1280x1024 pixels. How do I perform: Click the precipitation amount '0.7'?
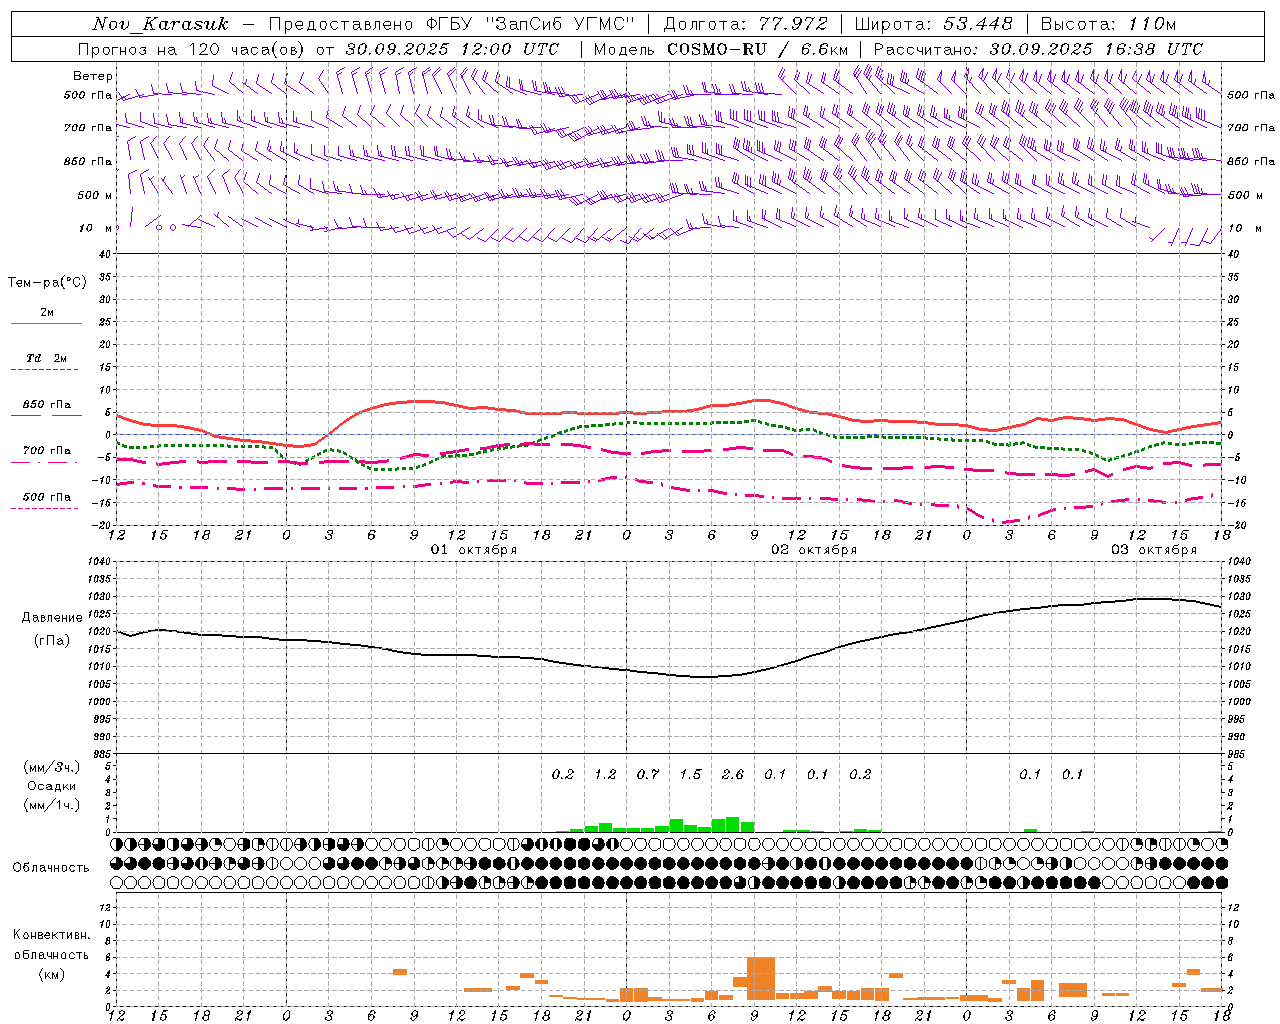pos(648,774)
